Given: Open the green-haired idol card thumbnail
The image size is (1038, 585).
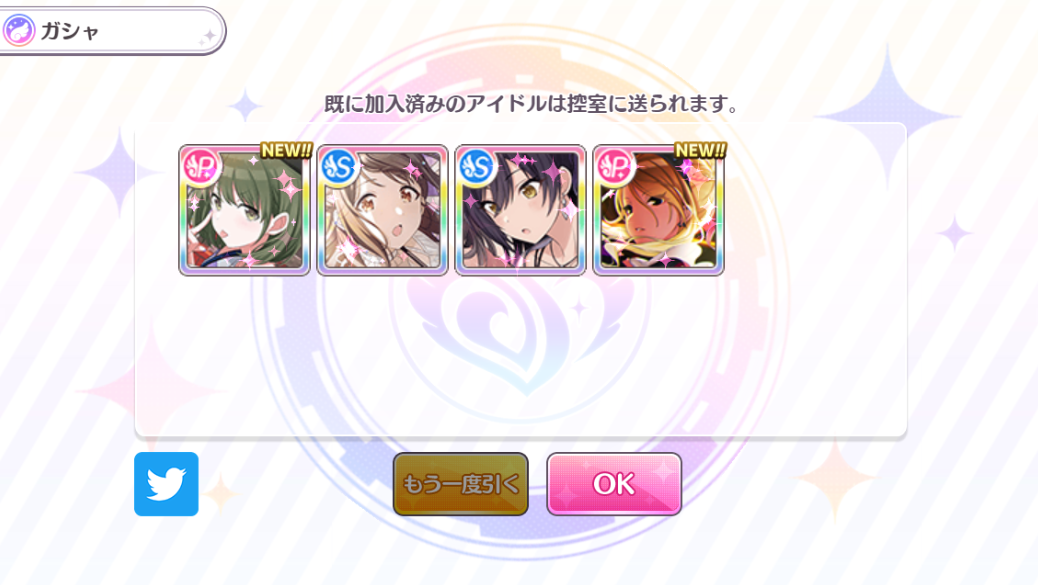Looking at the screenshot, I should [244, 210].
